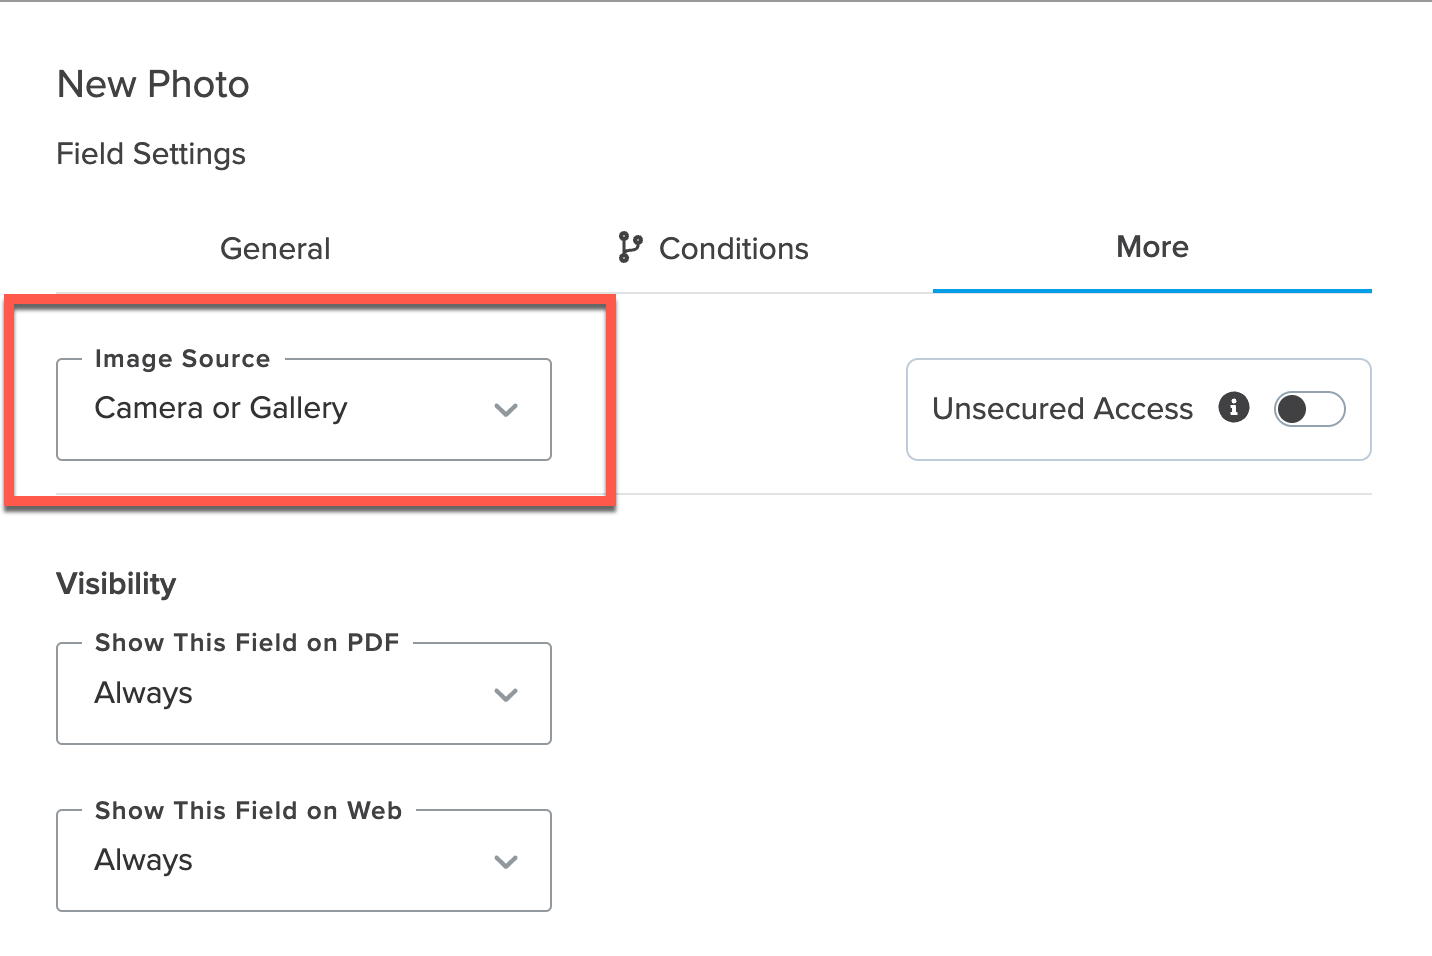Open the Conditions tab

coord(733,249)
